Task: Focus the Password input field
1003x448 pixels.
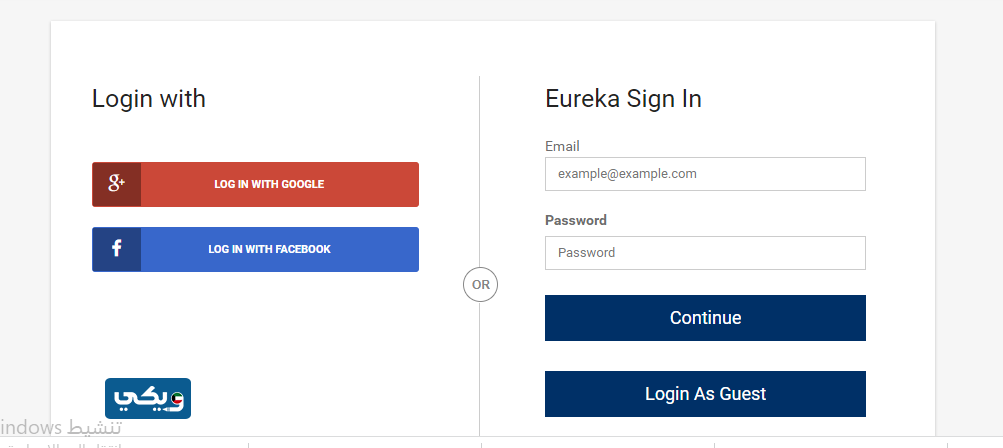Action: tap(705, 253)
